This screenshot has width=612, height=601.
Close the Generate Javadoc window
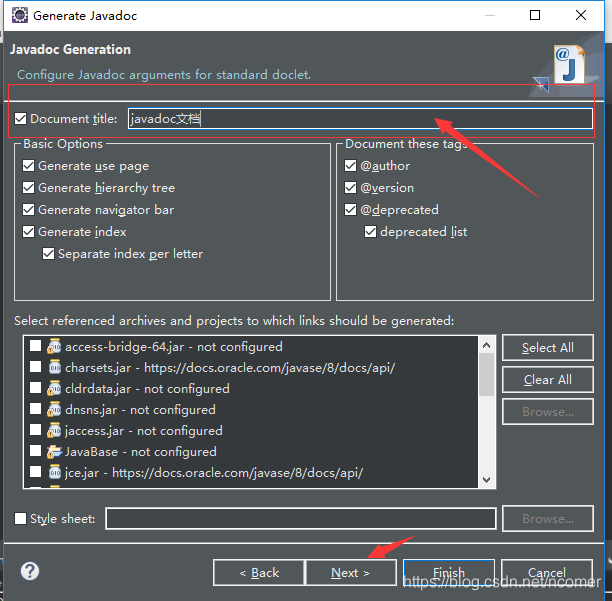tap(581, 15)
